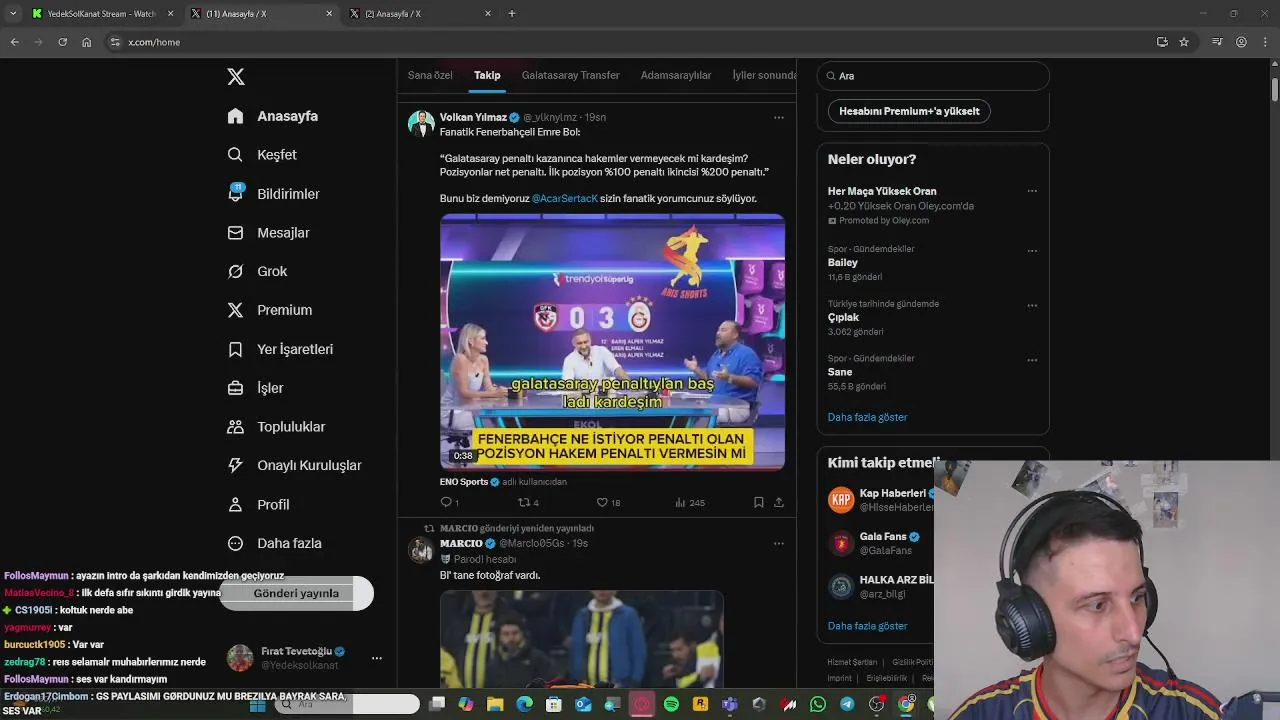The width and height of the screenshot is (1280, 720).
Task: Open İşler jobs in sidebar
Action: pos(255,388)
